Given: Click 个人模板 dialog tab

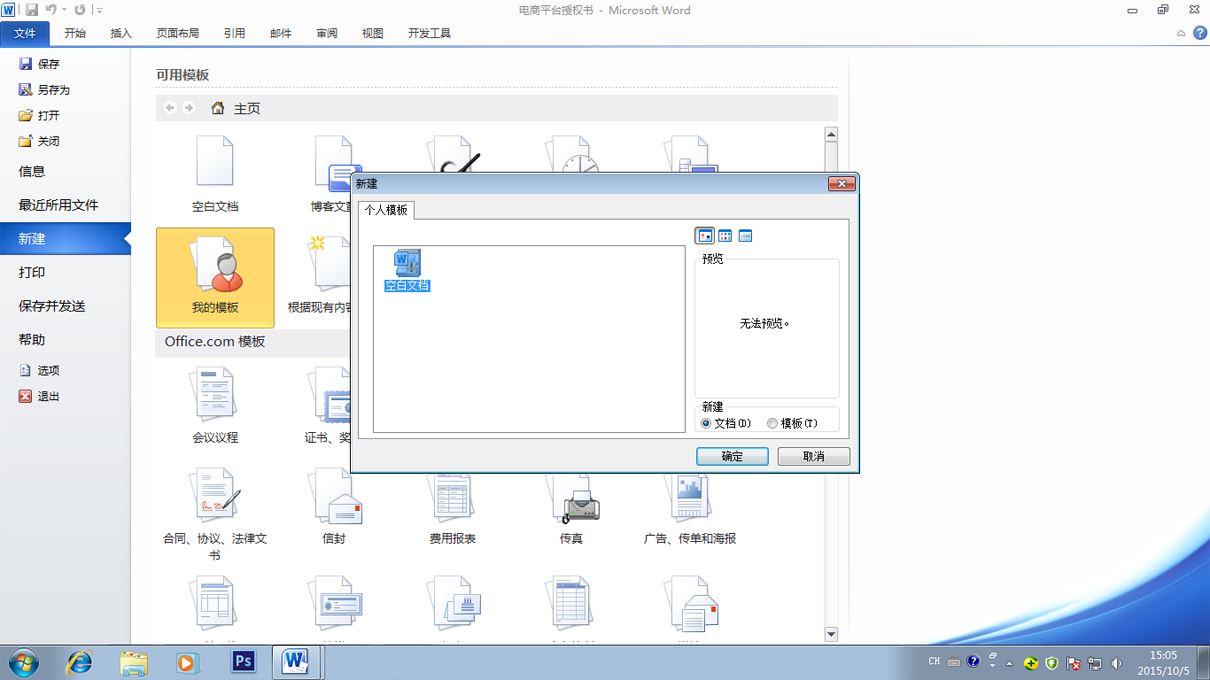Looking at the screenshot, I should (386, 210).
